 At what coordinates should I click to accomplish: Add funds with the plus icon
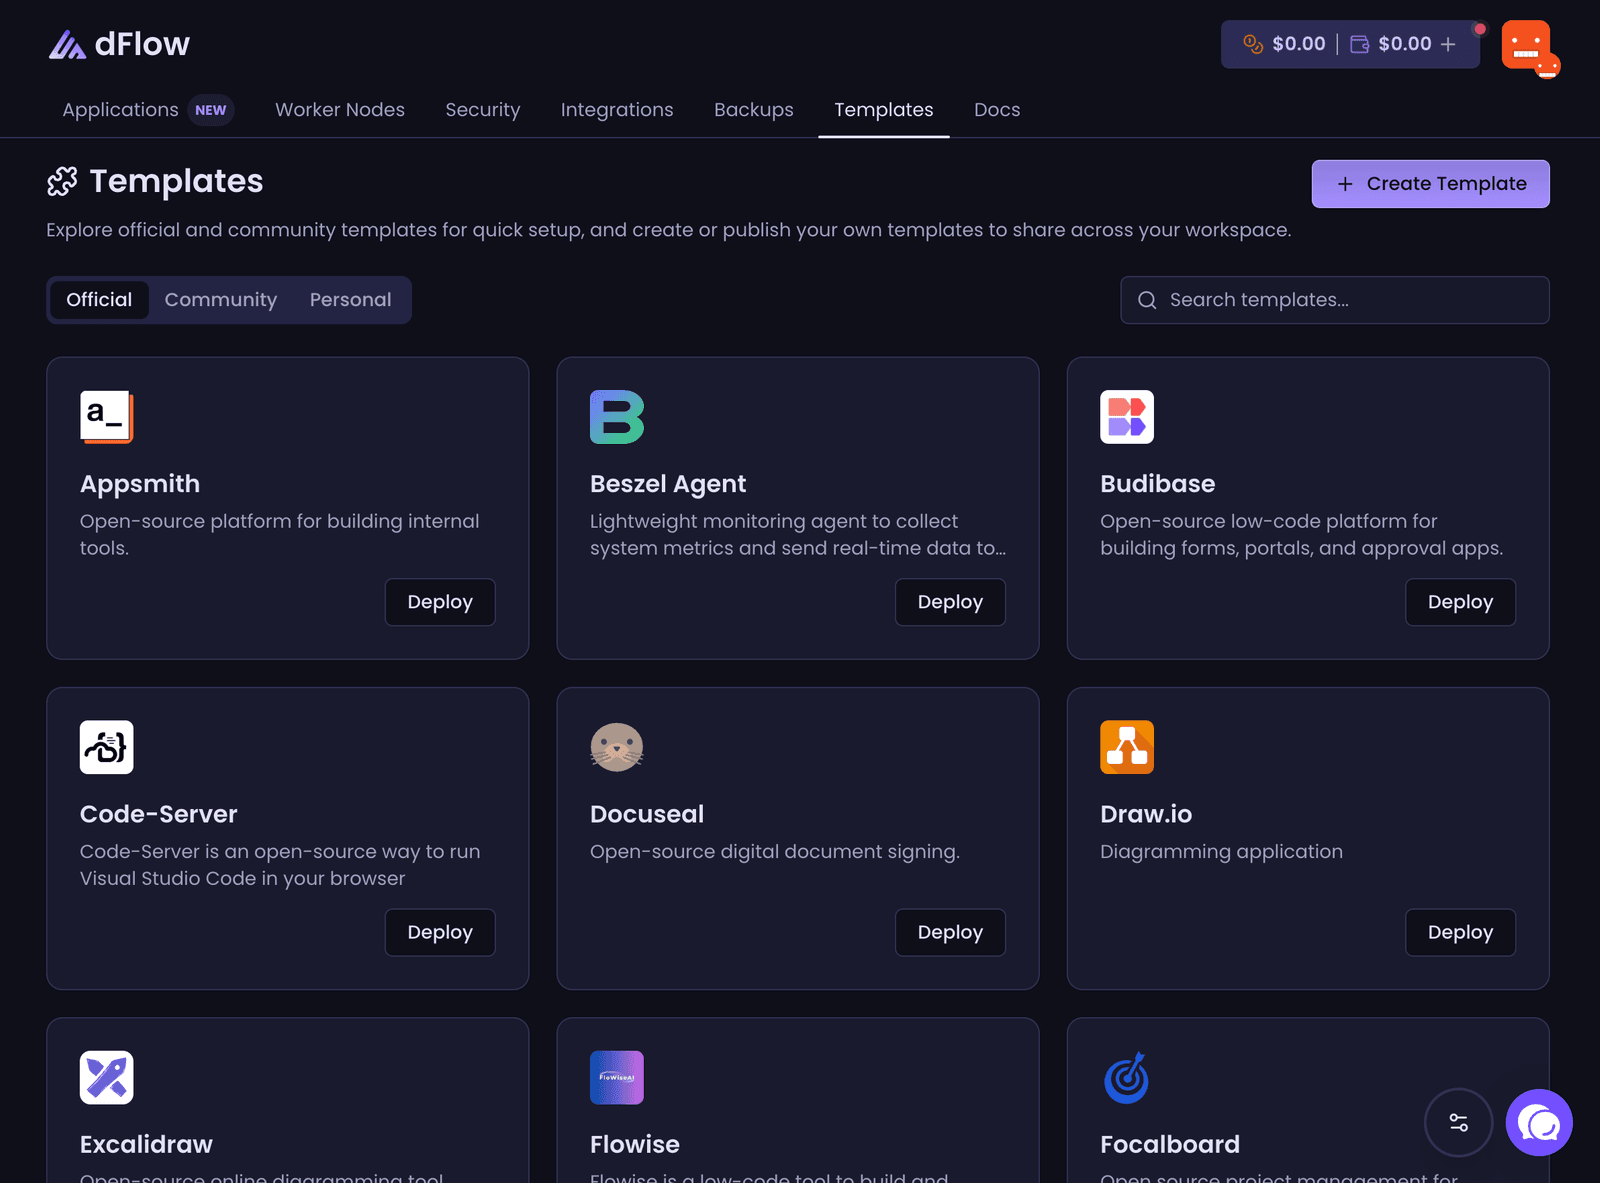[1448, 44]
